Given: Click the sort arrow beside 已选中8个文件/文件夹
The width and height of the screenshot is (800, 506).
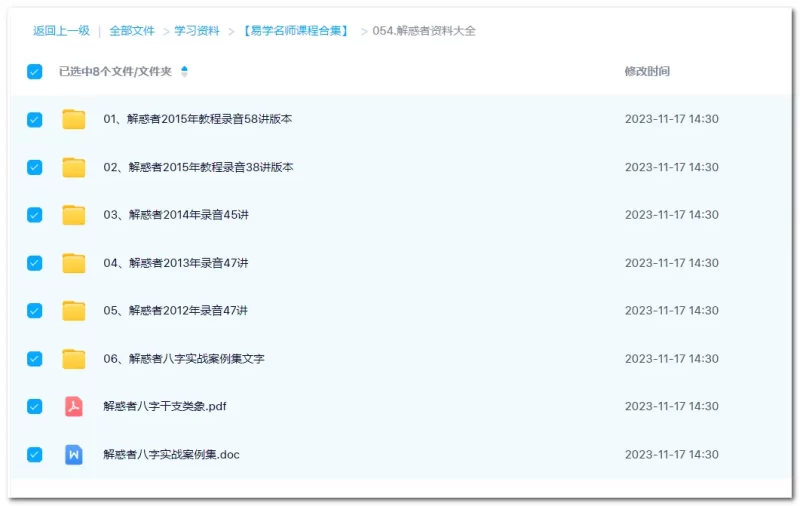Looking at the screenshot, I should point(184,71).
